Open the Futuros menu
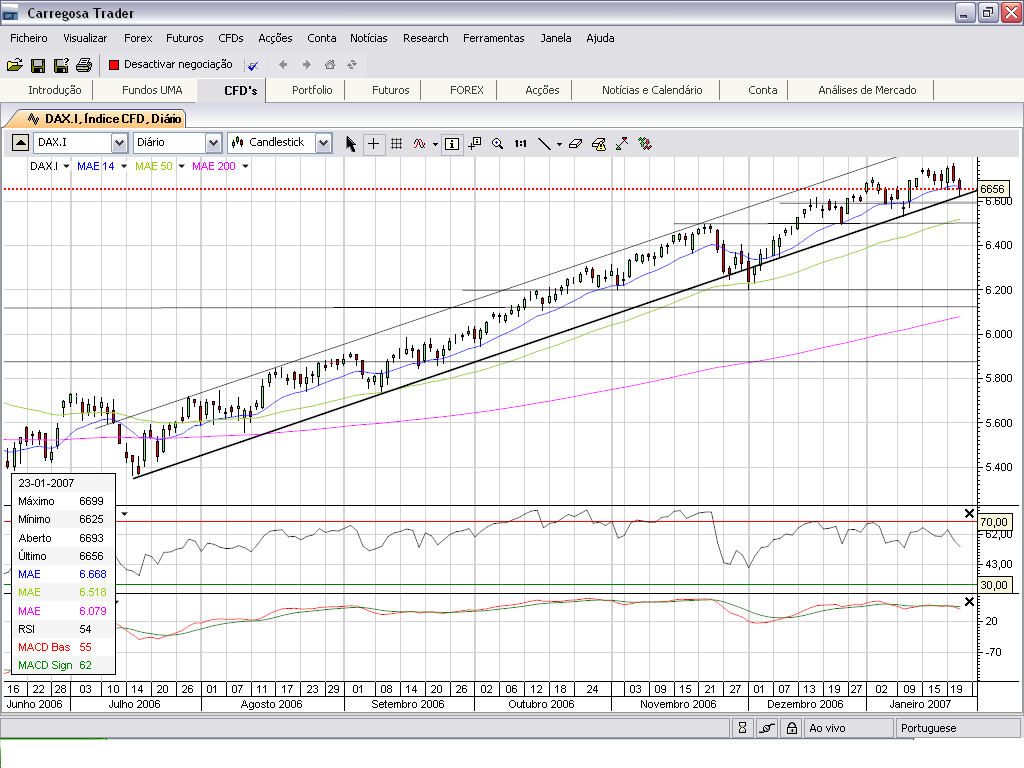The image size is (1024, 768). tap(185, 38)
